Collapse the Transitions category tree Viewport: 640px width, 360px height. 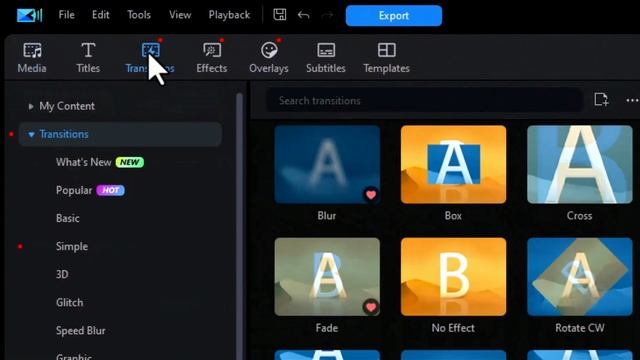(31, 134)
